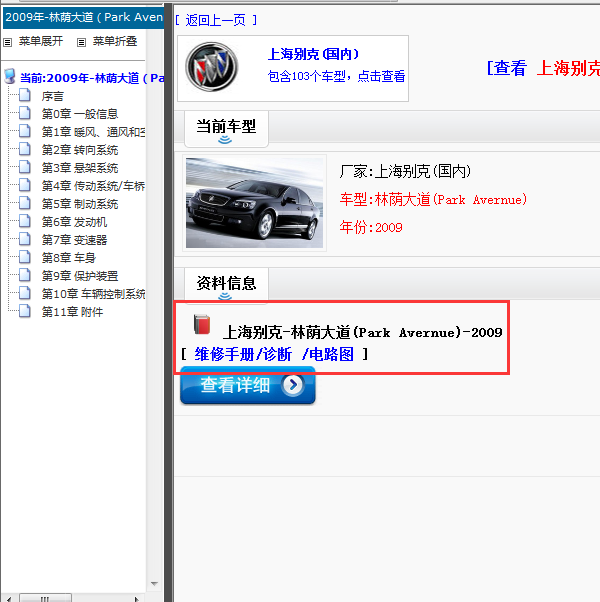Screen dimensions: 600x602
Task: Click the 菜单展开 list icon
Action: click(x=8, y=42)
